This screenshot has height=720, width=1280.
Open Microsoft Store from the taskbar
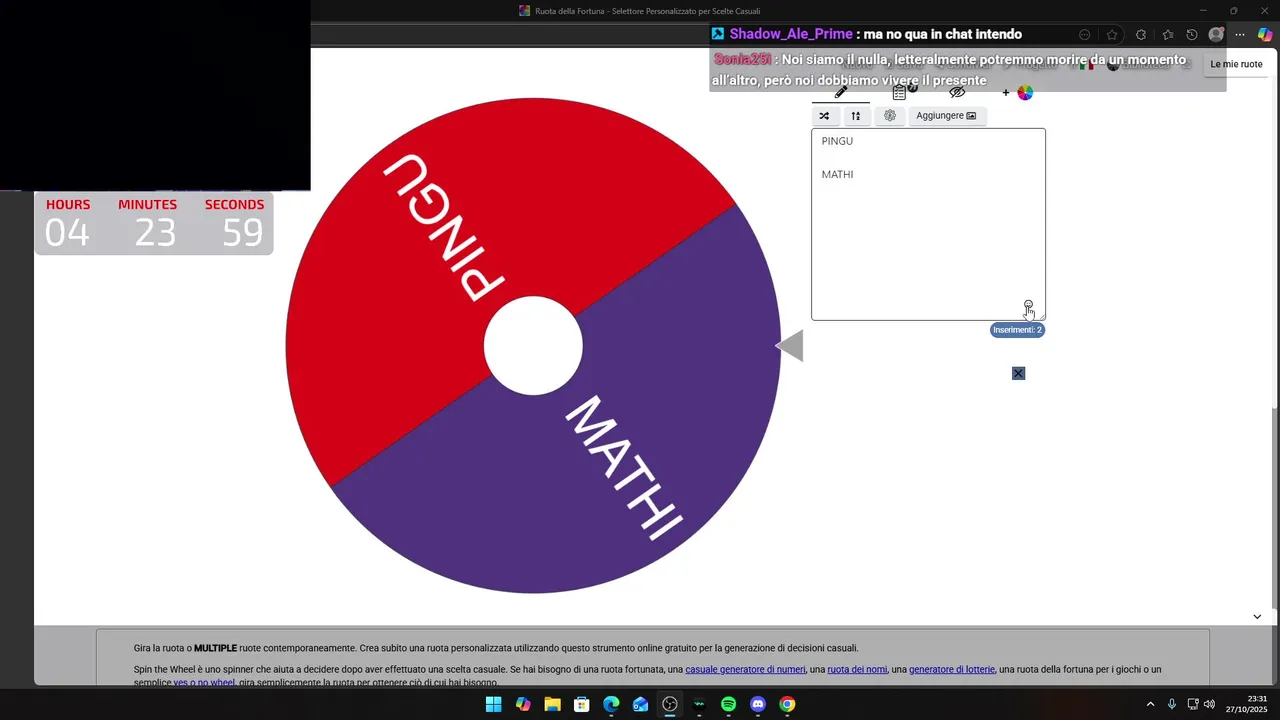point(582,704)
